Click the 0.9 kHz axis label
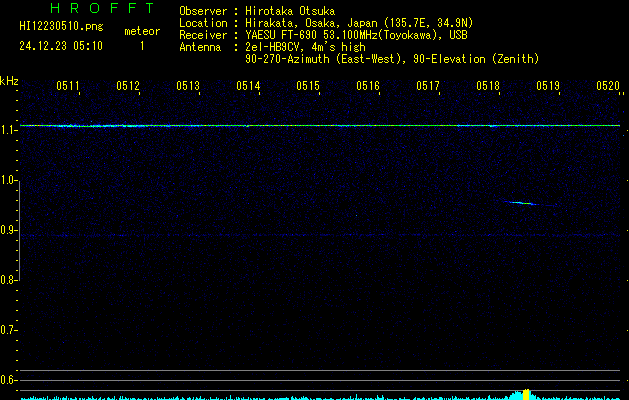Viewport: 629px width, 400px height. [x=8, y=230]
